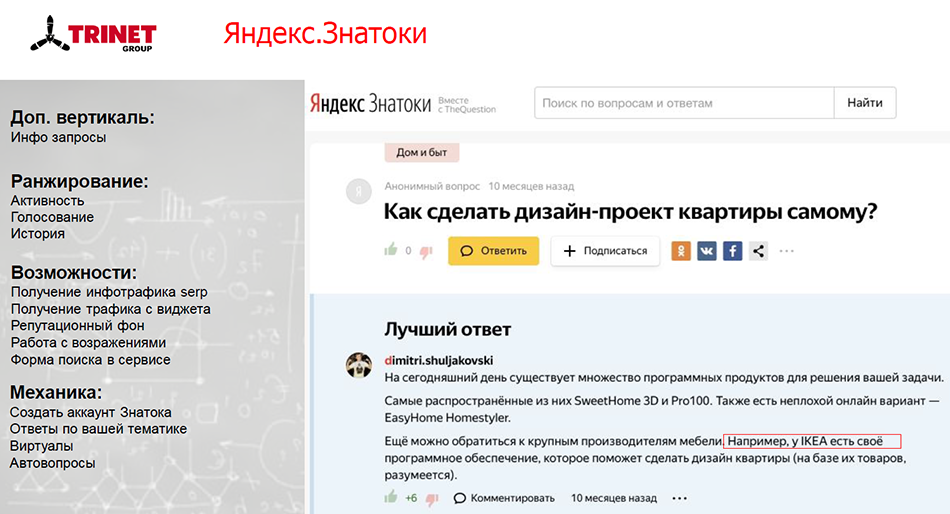Click the Голосование line
Screen dimensions: 950x514
pyautogui.click(x=52, y=217)
